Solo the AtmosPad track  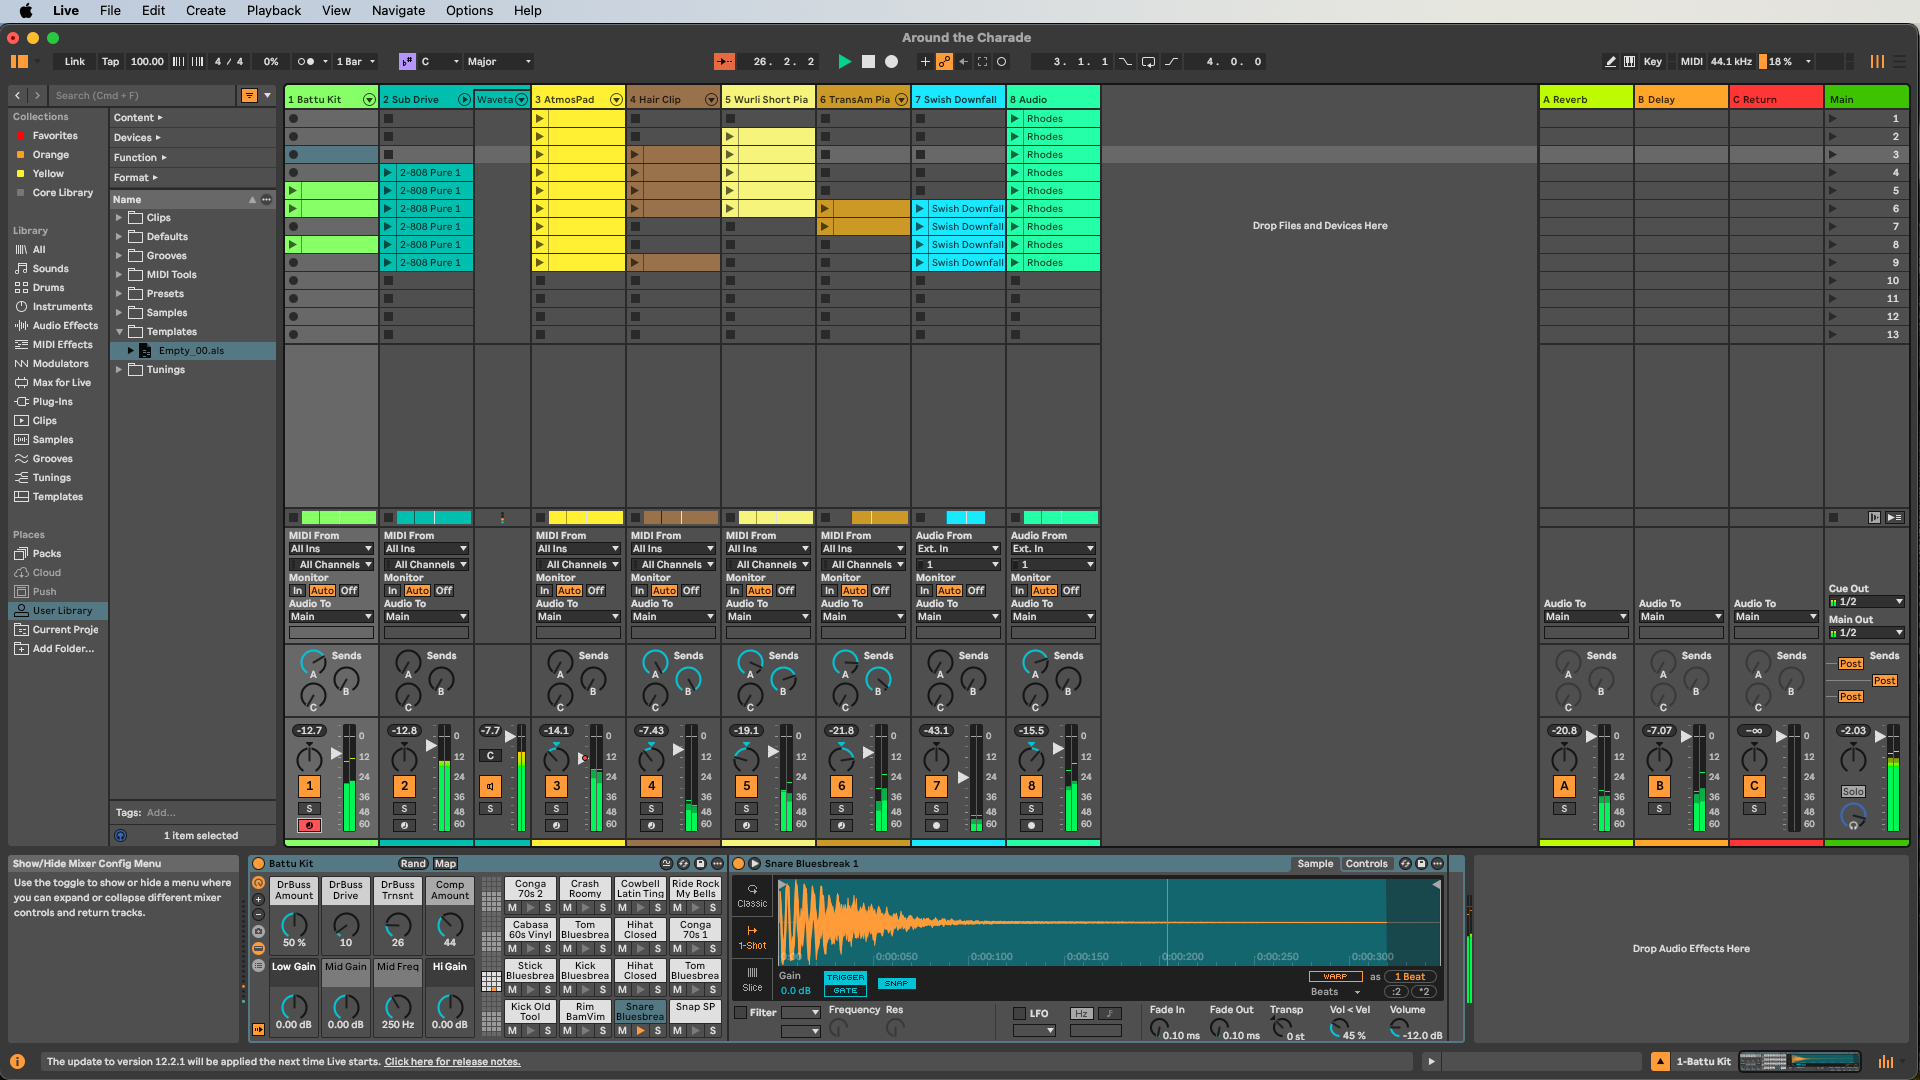click(x=557, y=809)
